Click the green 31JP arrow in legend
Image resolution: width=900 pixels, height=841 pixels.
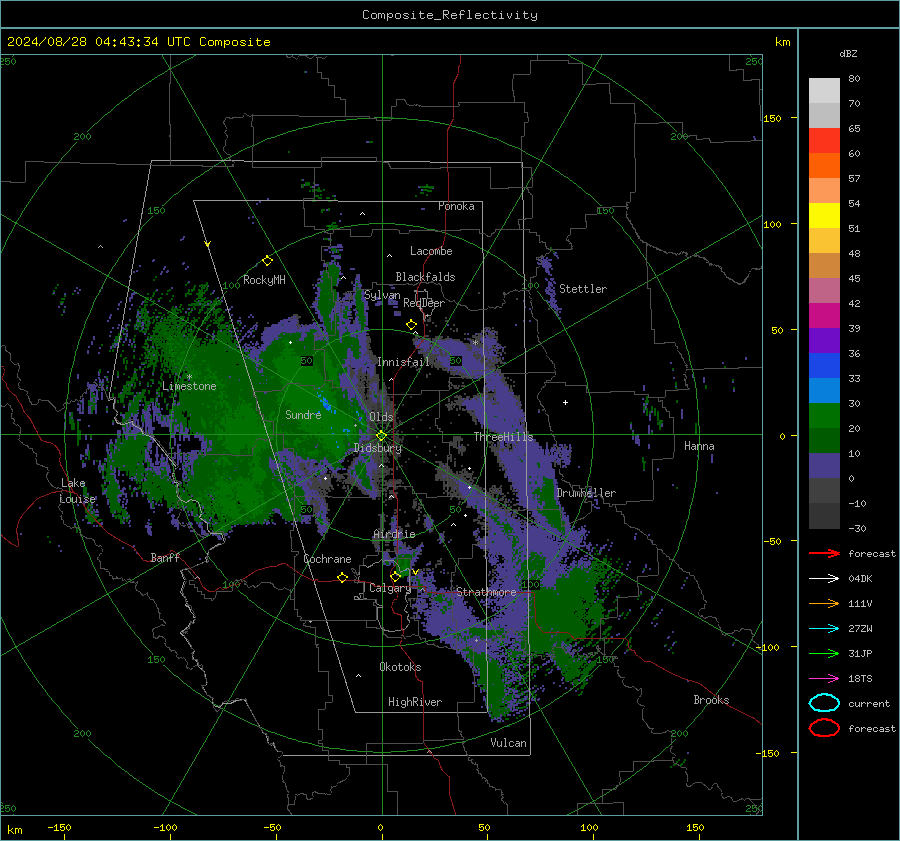(x=824, y=653)
